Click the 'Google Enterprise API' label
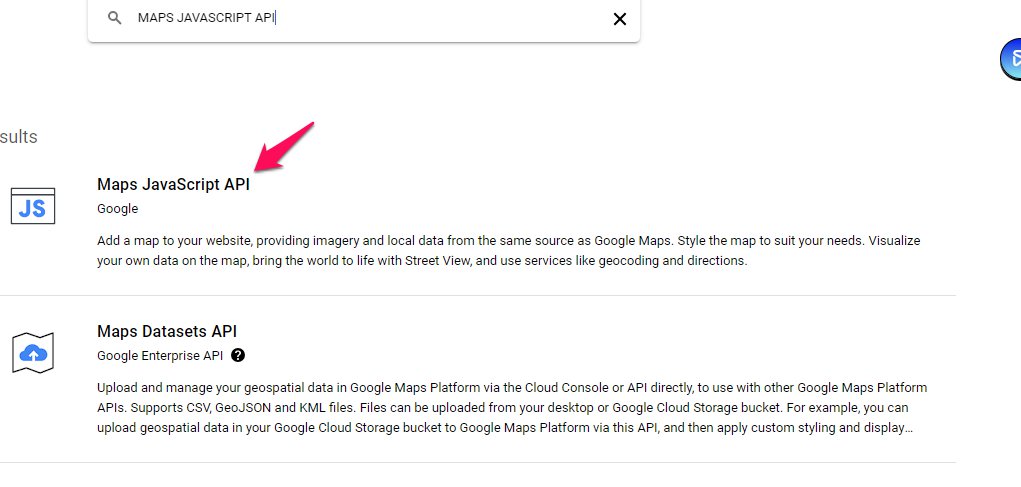1021x487 pixels. (160, 355)
